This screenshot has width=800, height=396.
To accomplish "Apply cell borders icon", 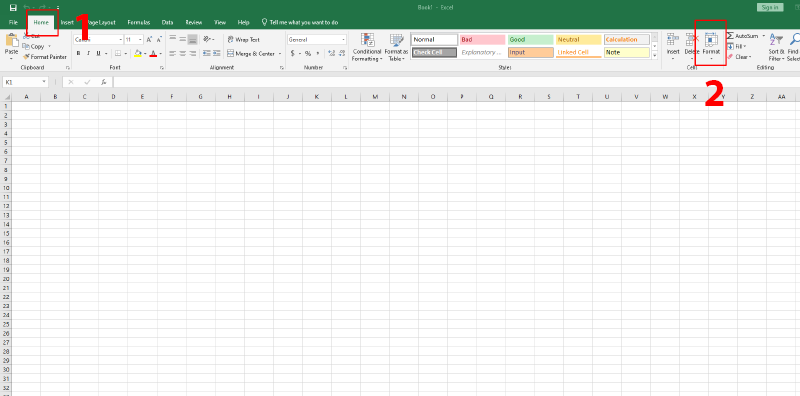I will [118, 53].
